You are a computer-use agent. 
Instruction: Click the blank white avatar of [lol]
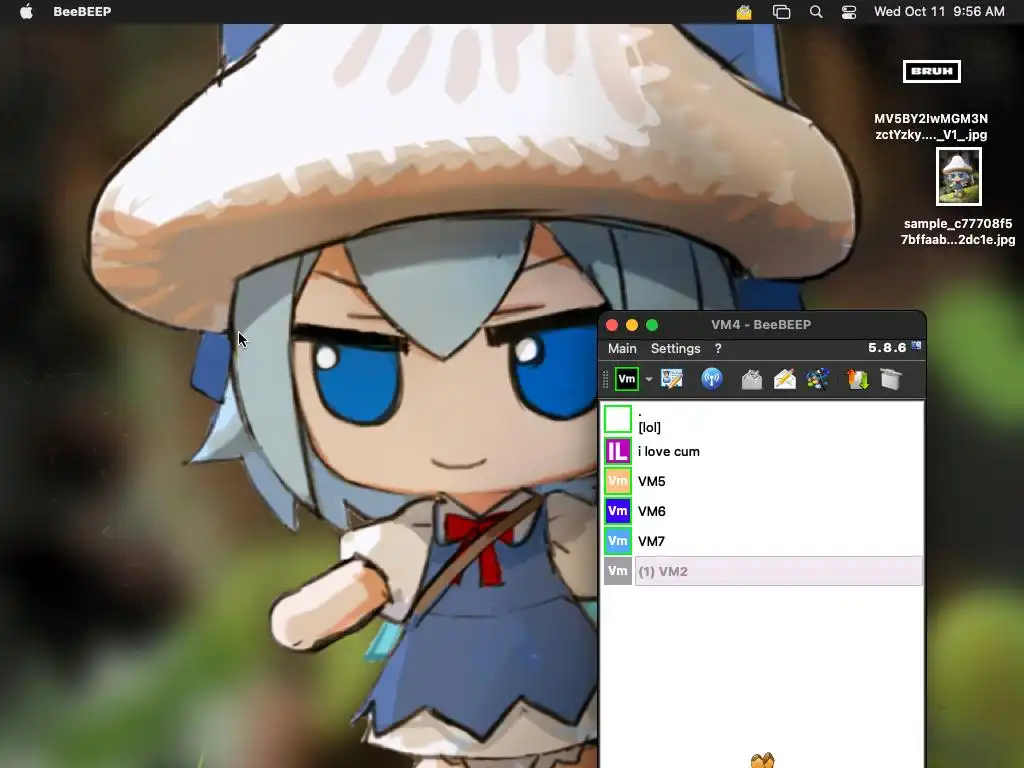617,420
